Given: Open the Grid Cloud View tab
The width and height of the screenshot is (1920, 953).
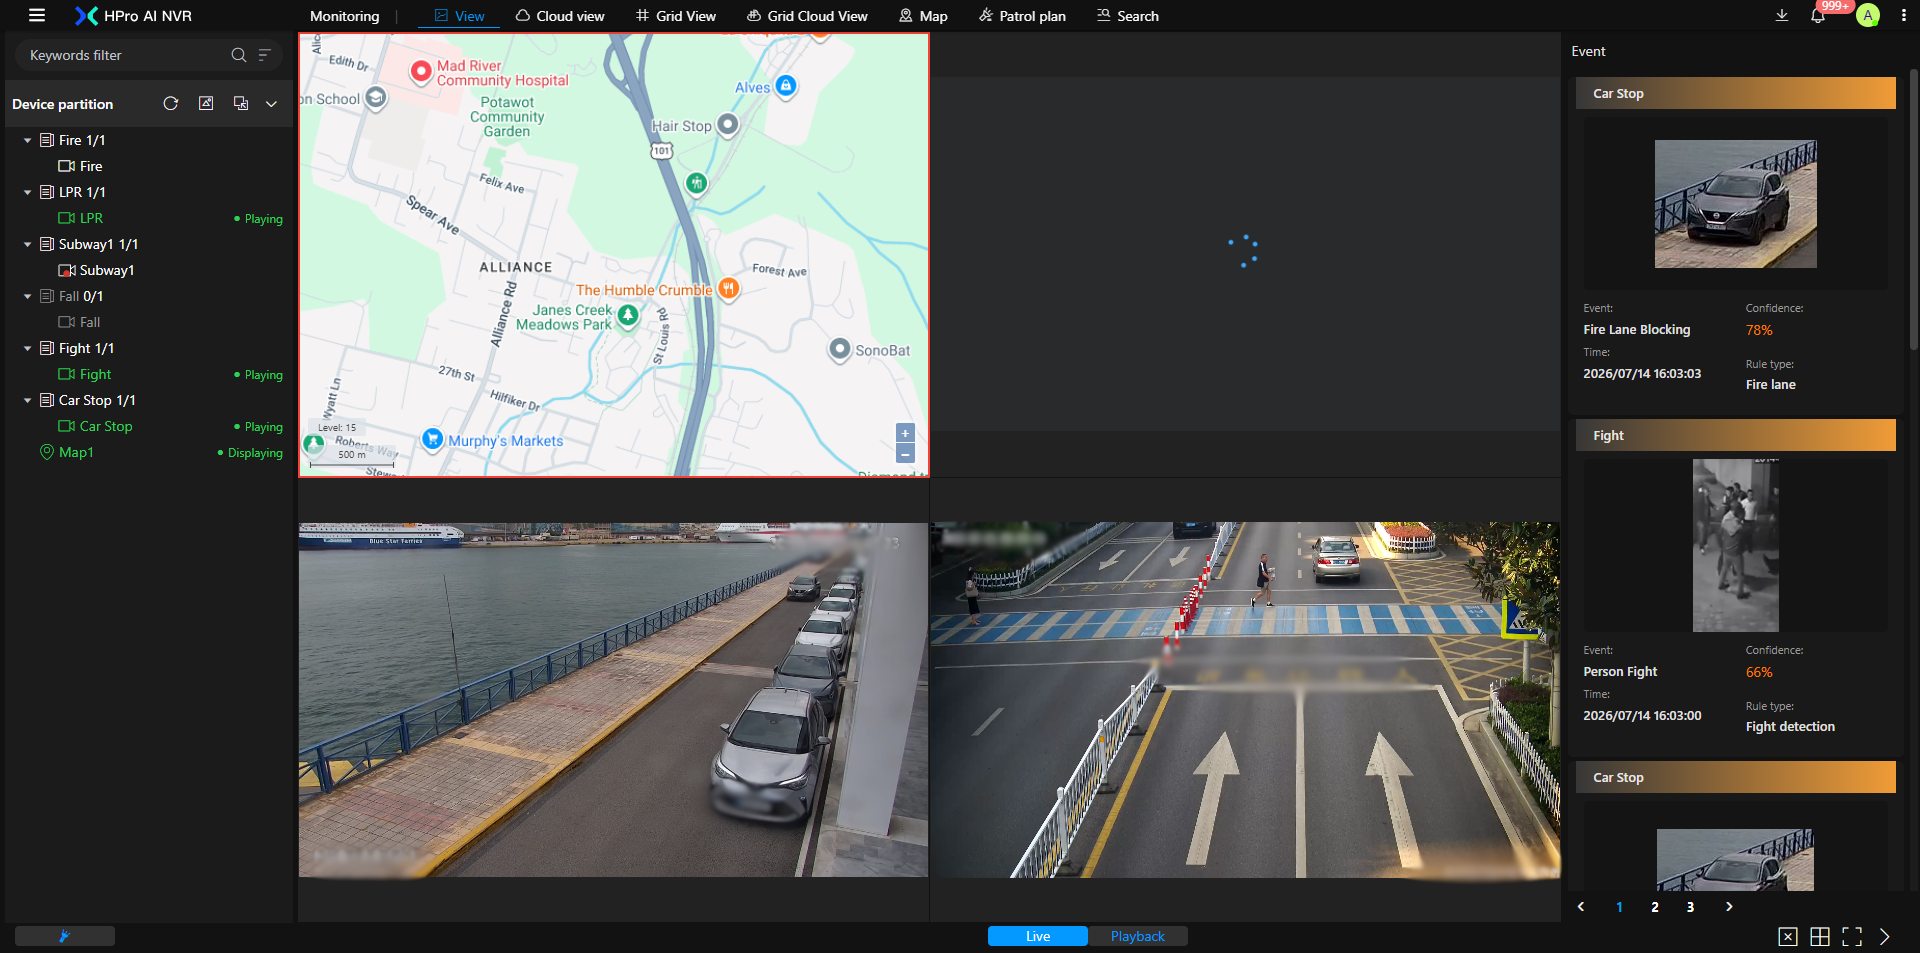Looking at the screenshot, I should pyautogui.click(x=807, y=16).
